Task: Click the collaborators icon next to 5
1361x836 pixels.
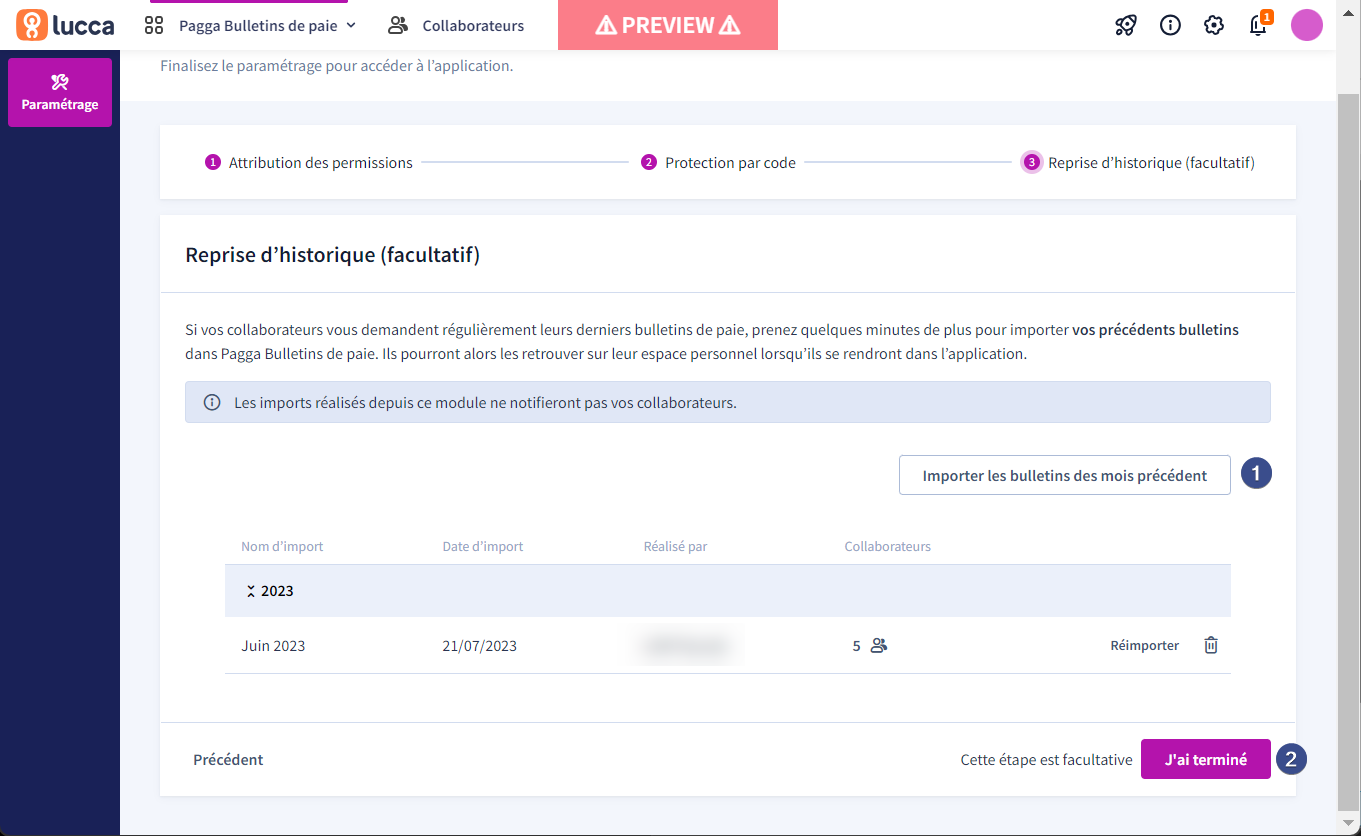Action: click(x=879, y=645)
